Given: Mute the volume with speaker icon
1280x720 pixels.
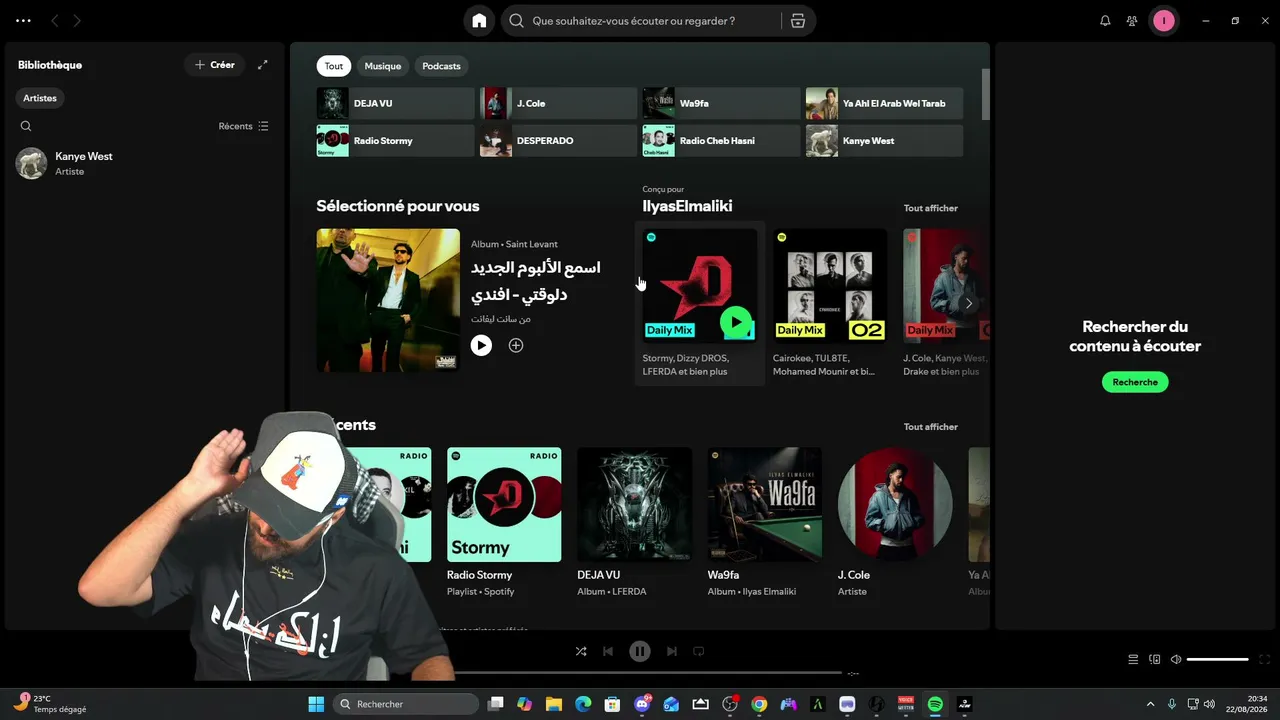Looking at the screenshot, I should click(1176, 660).
